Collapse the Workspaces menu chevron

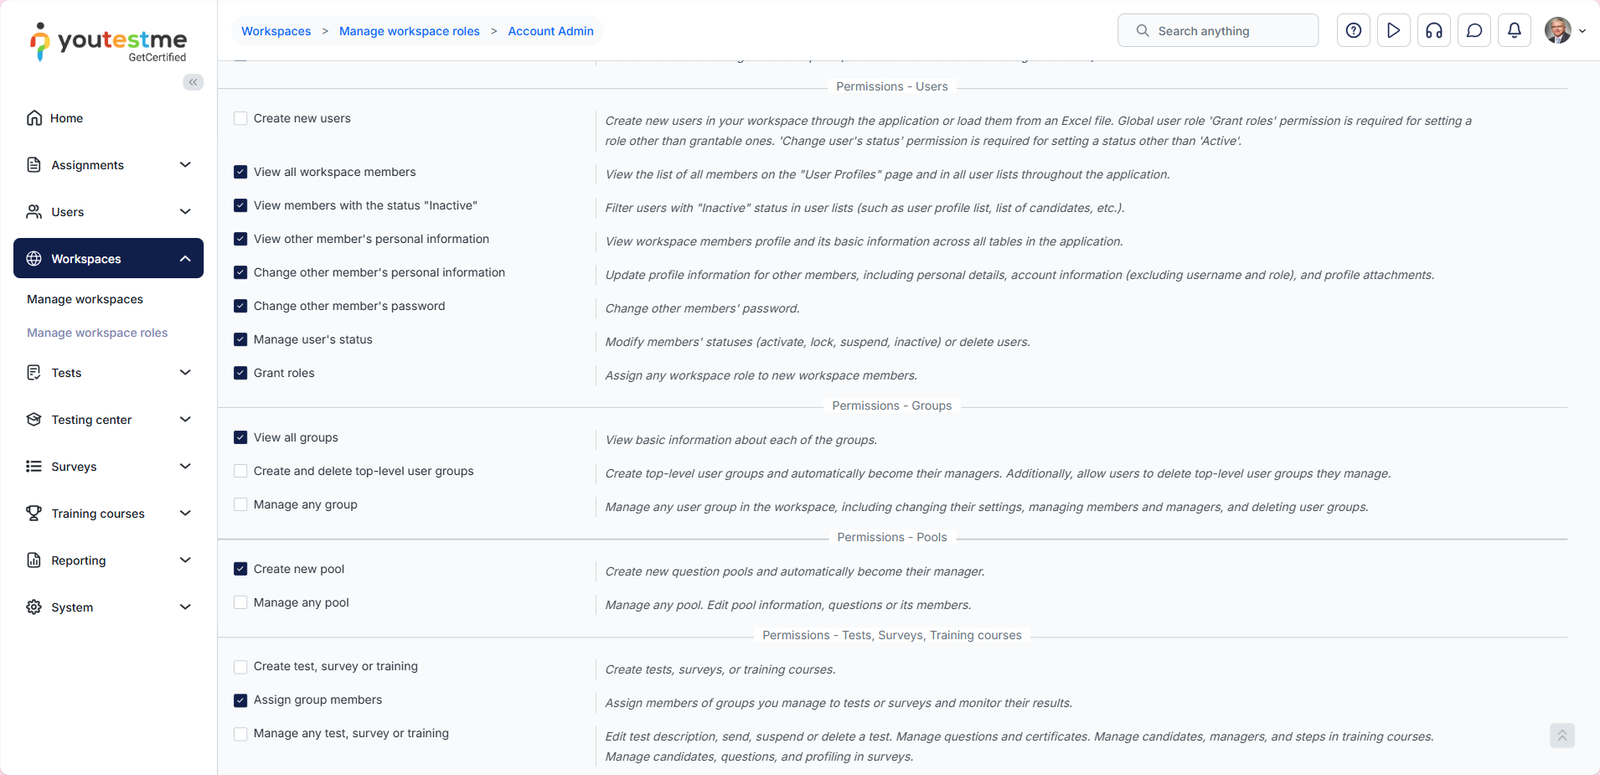point(185,259)
